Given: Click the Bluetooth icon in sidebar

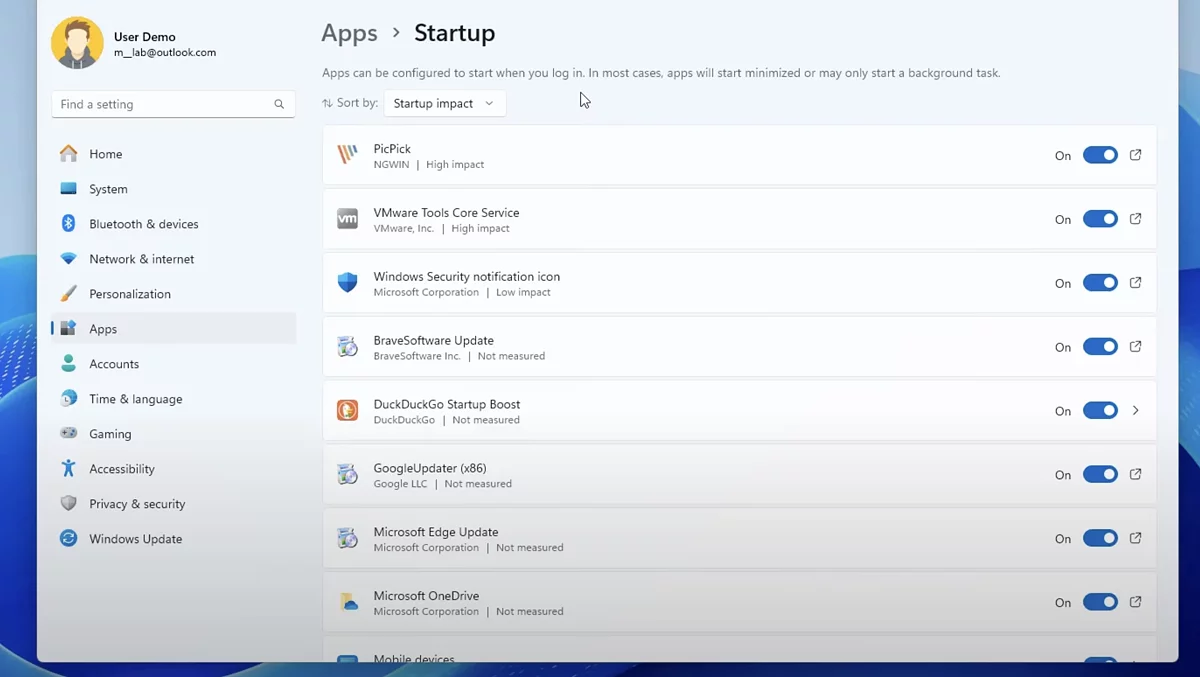Looking at the screenshot, I should [68, 223].
